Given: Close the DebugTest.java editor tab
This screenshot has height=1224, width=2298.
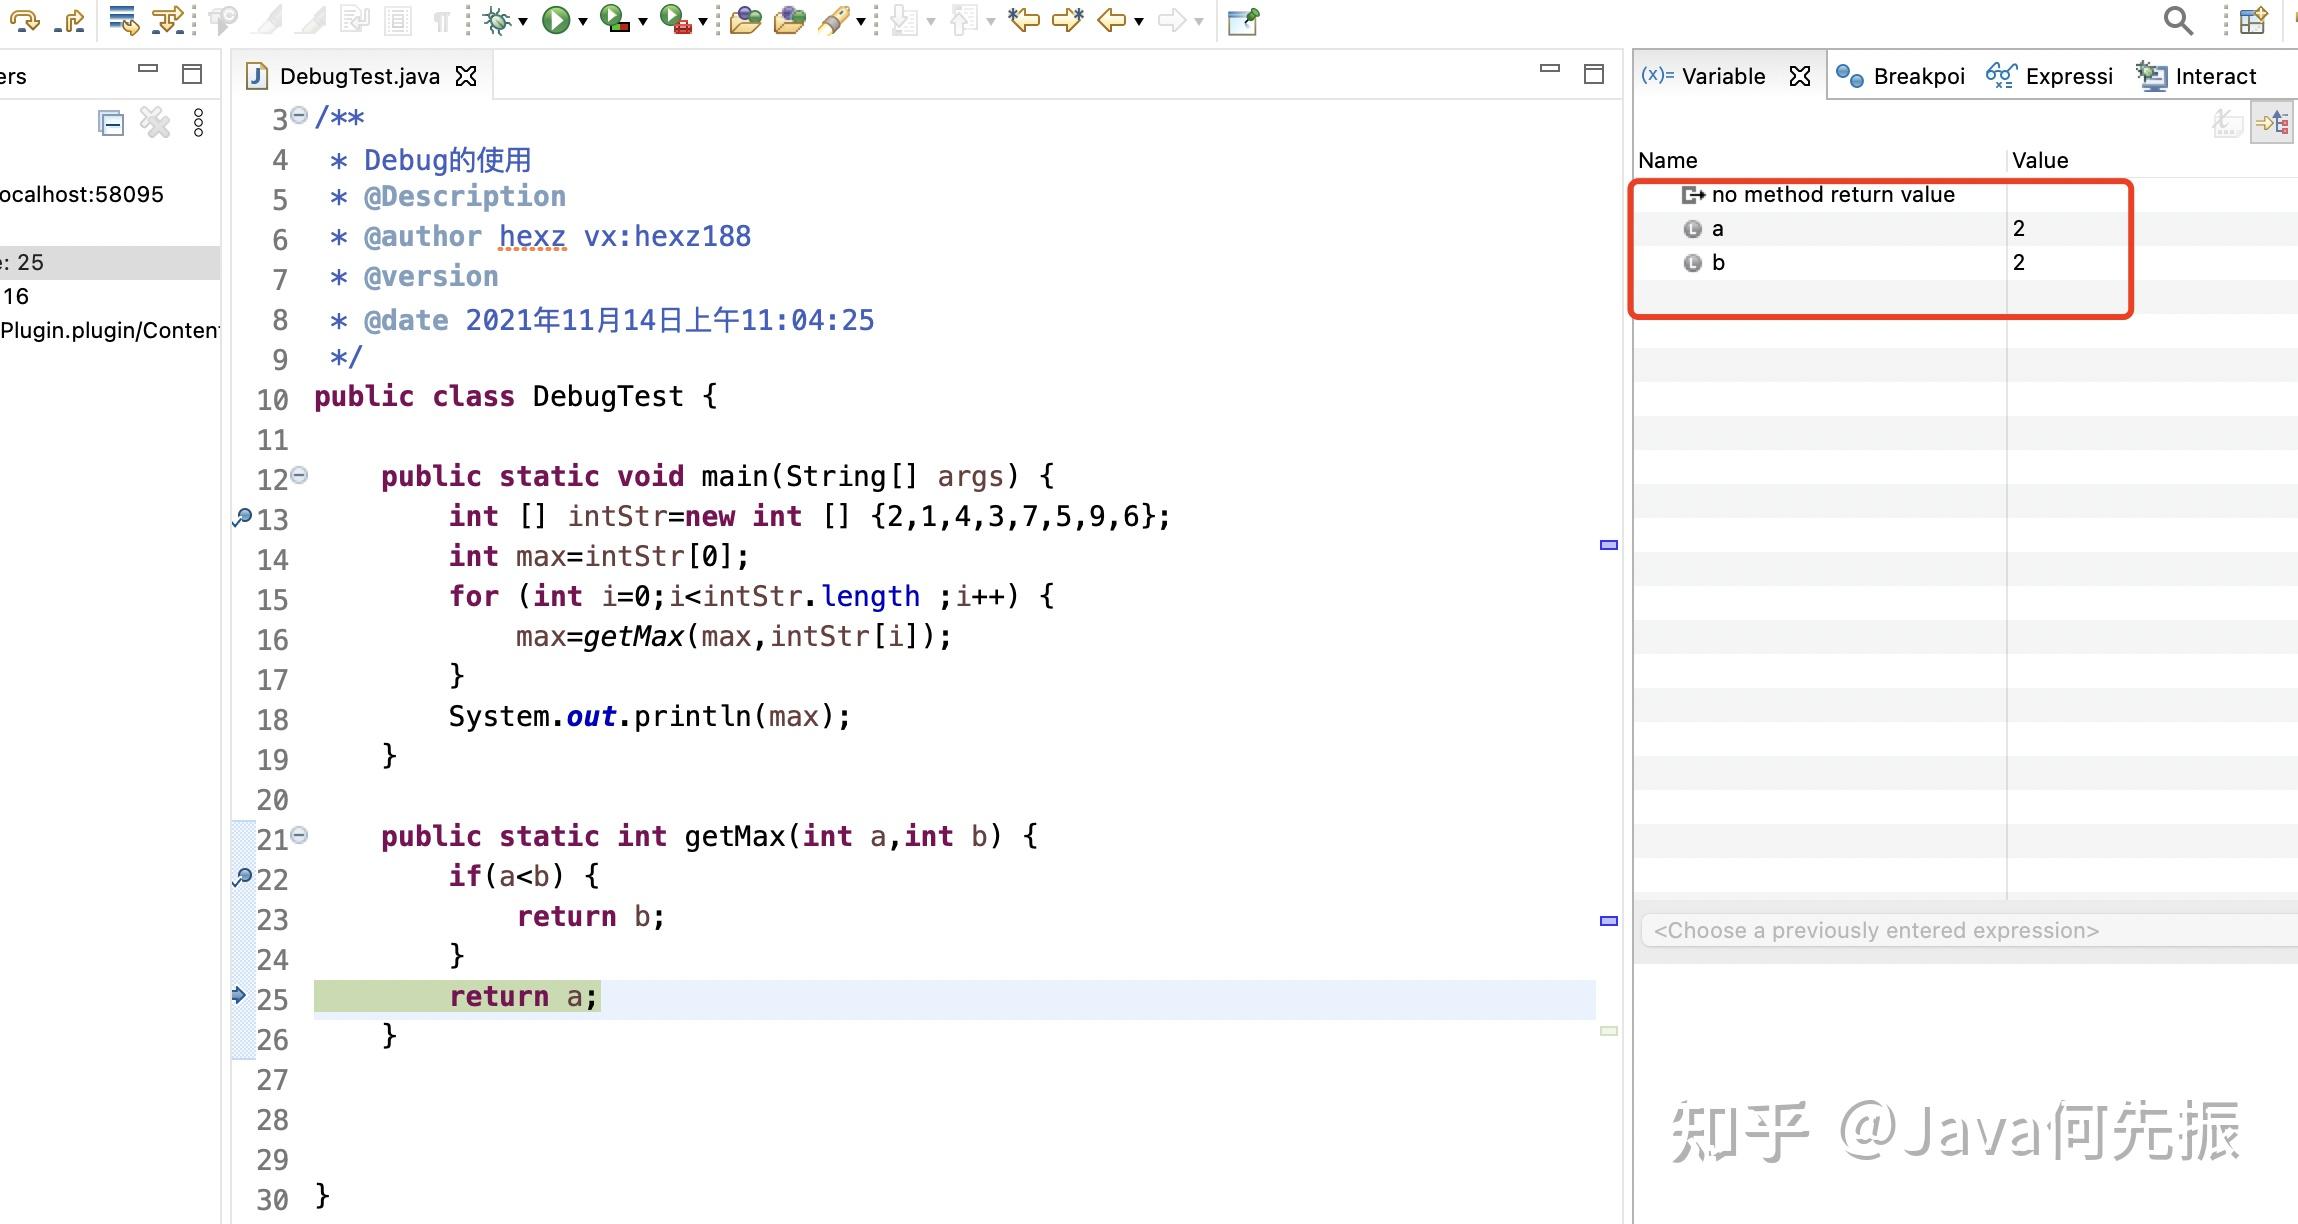Looking at the screenshot, I should (x=466, y=76).
